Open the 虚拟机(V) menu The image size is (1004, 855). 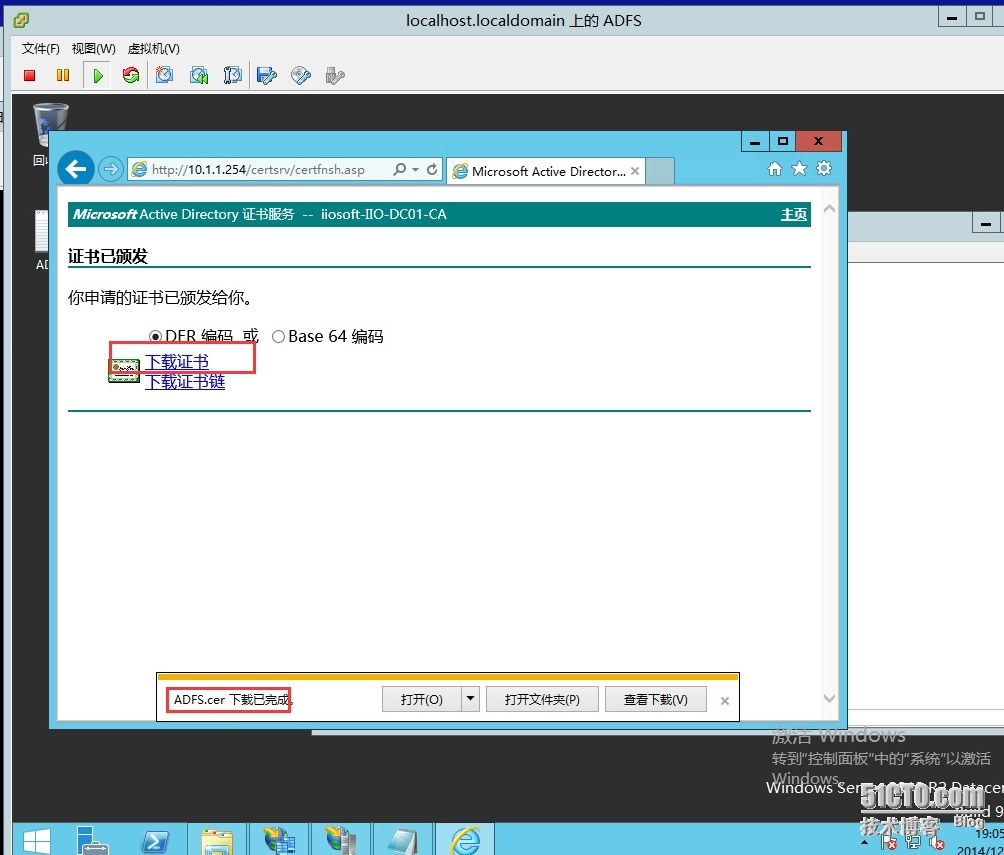pyautogui.click(x=154, y=49)
